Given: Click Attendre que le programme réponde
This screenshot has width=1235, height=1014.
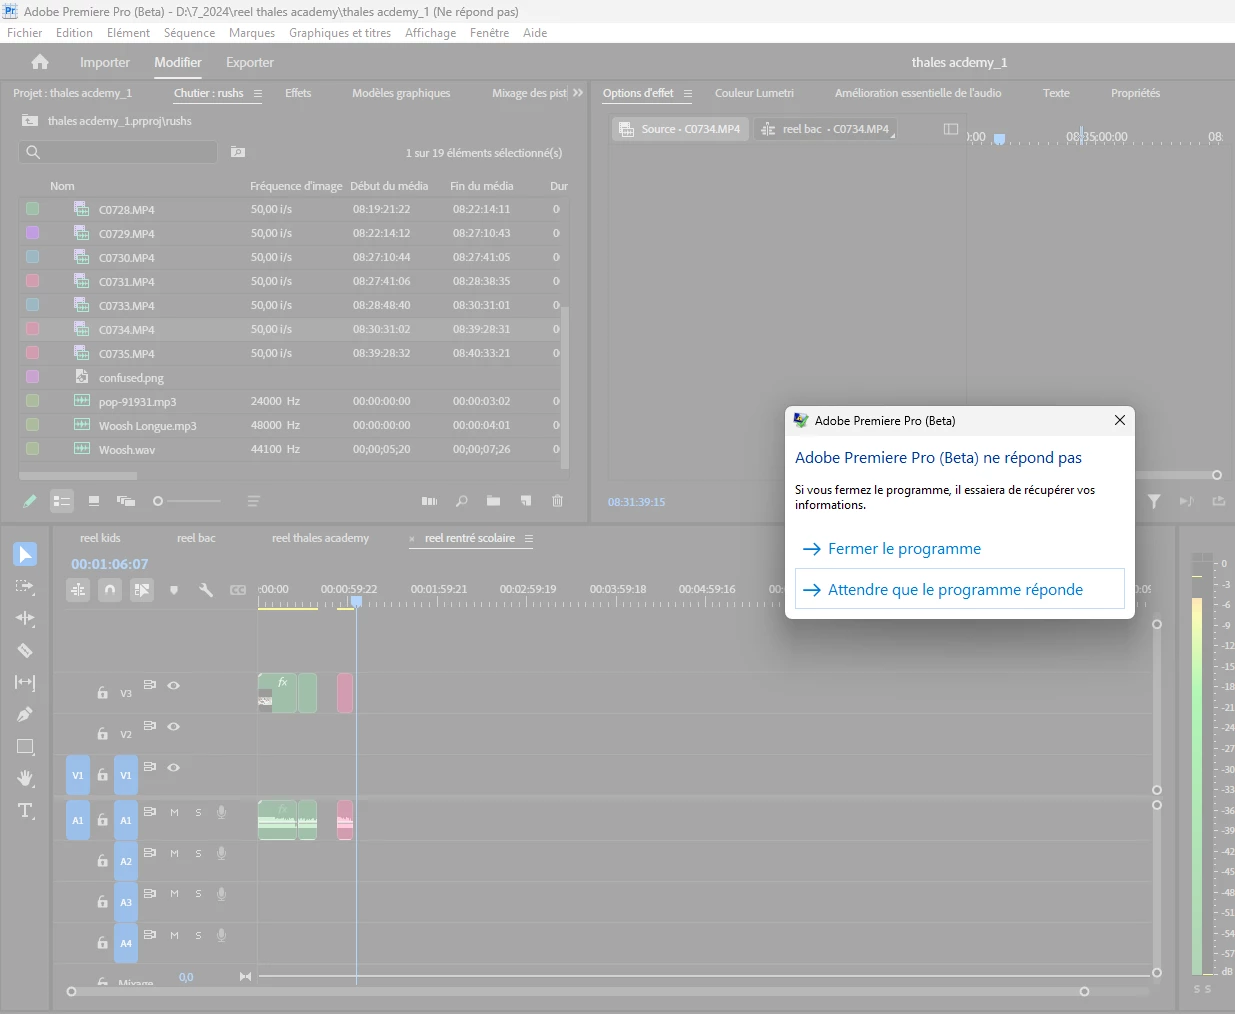Looking at the screenshot, I should tap(959, 589).
